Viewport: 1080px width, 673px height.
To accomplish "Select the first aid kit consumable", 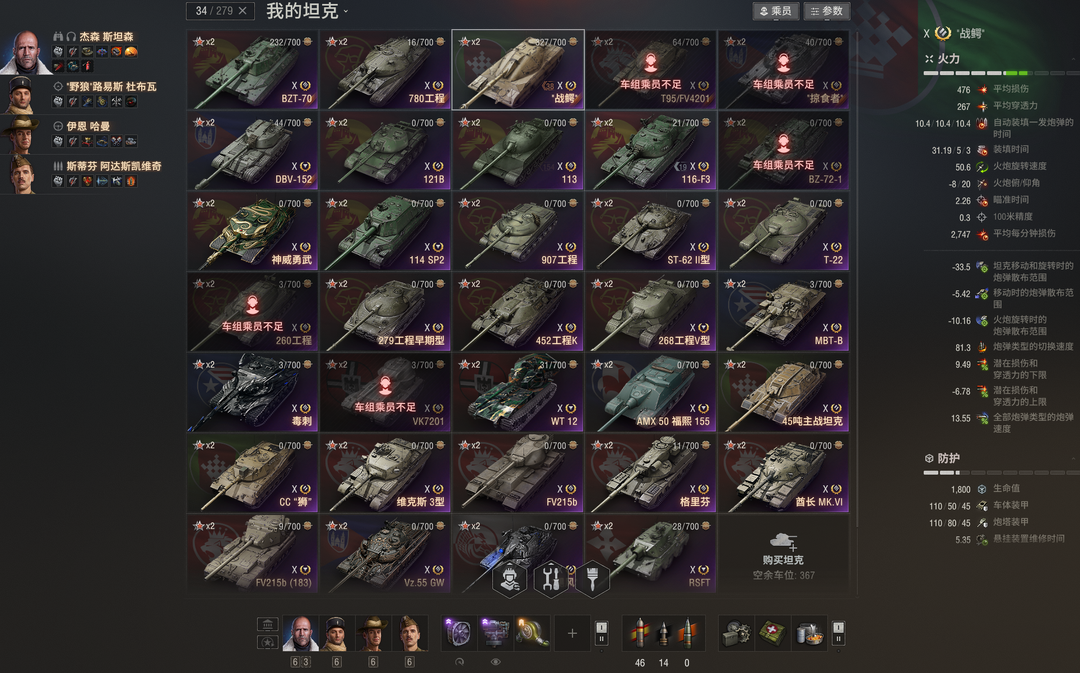I will click(x=773, y=633).
